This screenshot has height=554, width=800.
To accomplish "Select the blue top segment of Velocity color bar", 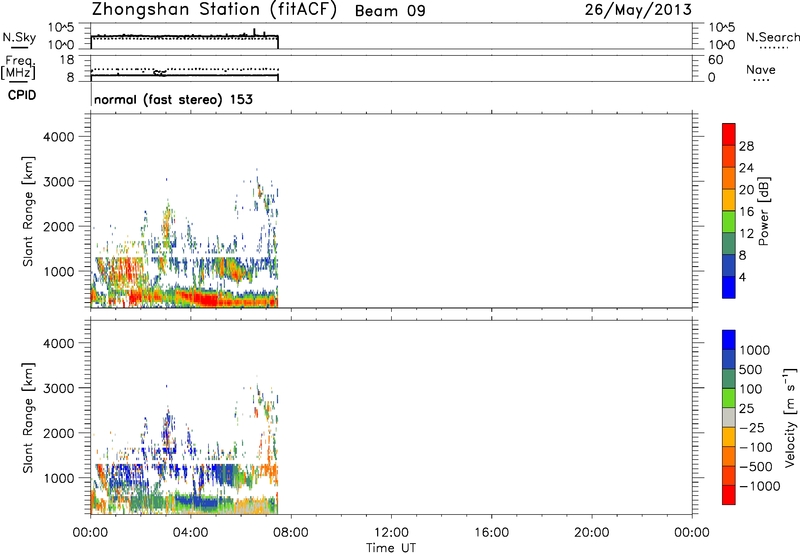I will coord(729,340).
